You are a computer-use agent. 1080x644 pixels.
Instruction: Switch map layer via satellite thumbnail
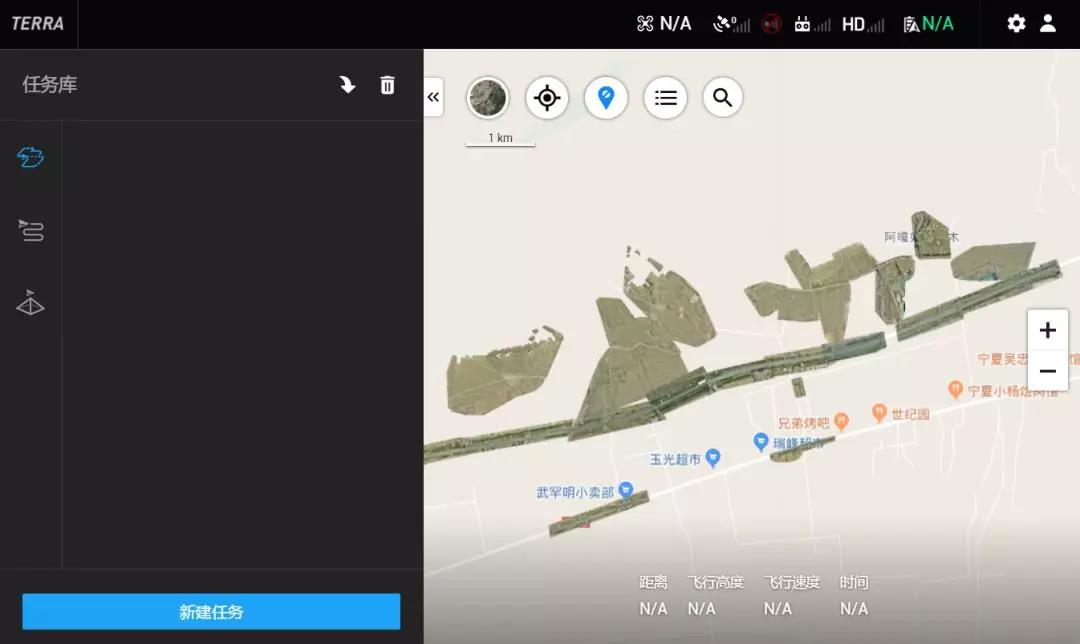488,97
